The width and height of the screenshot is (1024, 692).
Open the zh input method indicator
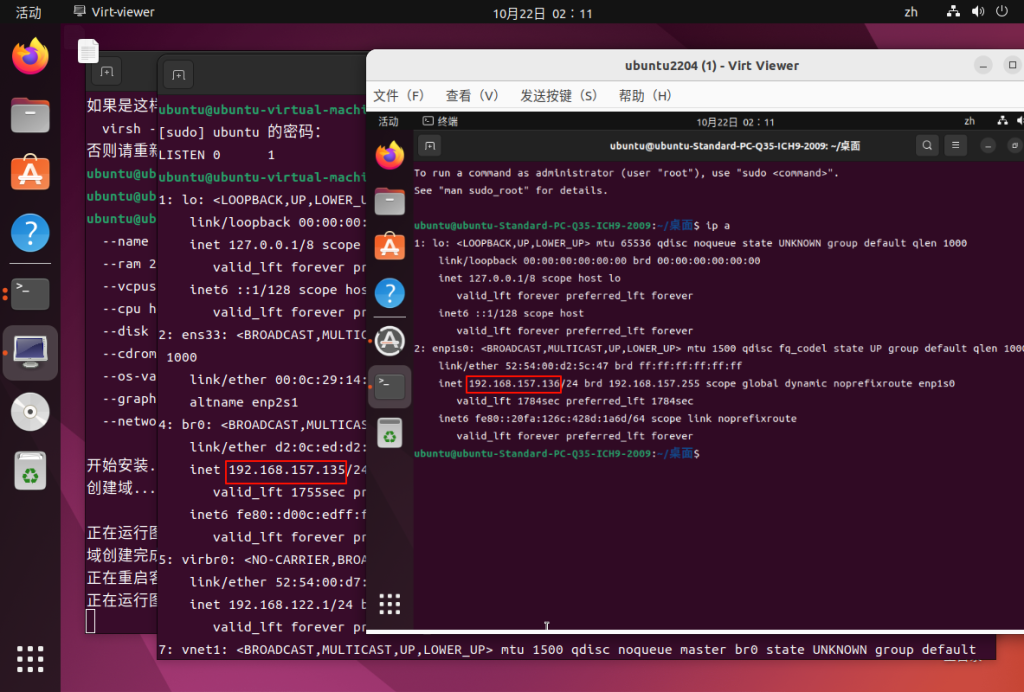point(911,13)
